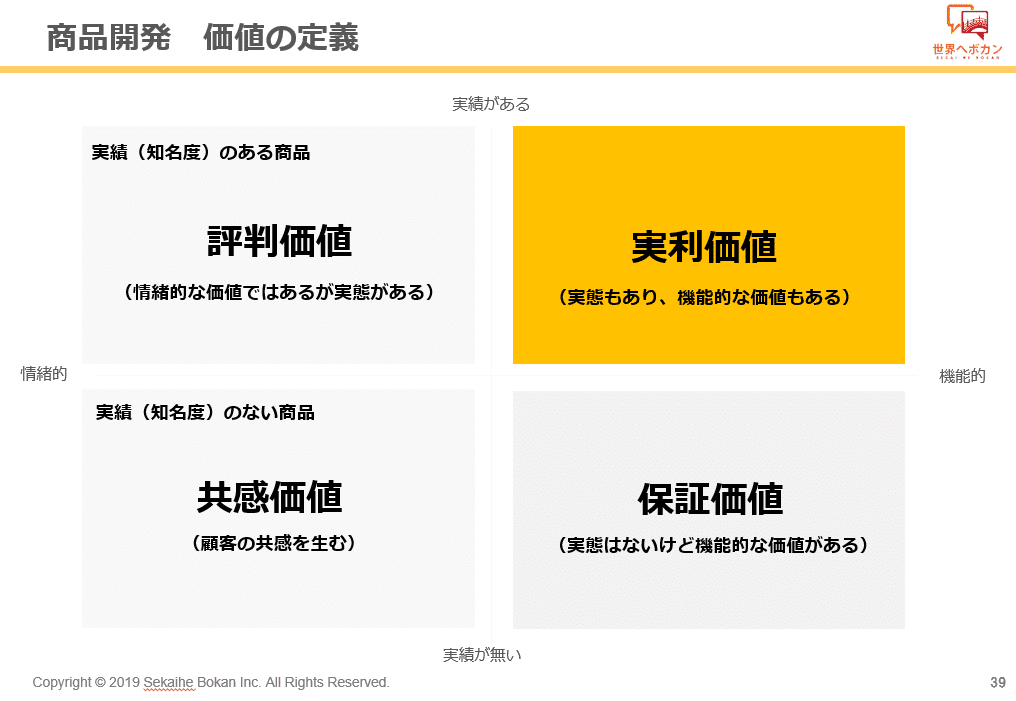
Task: Select the 共感価値 heading
Action: click(x=270, y=498)
